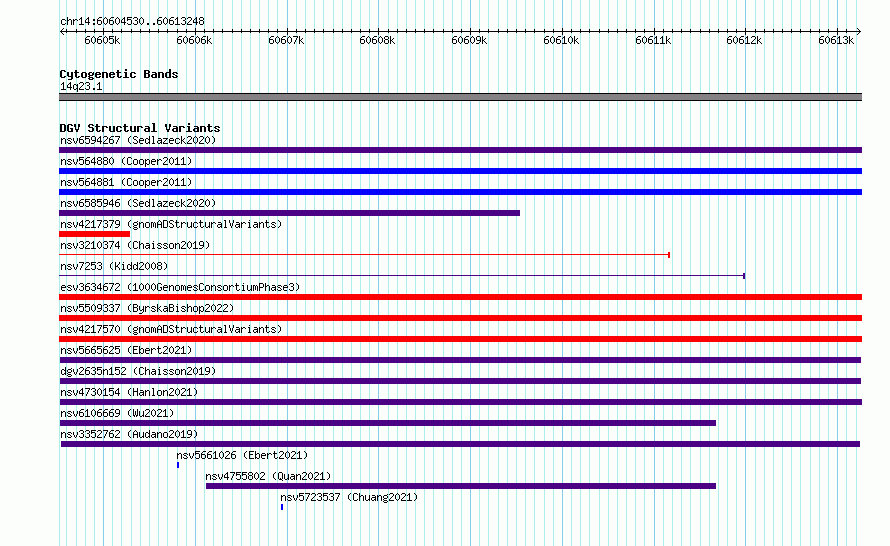Image resolution: width=890 pixels, height=546 pixels.
Task: Open the nsv7253 (Kidd2008) label
Action: pyautogui.click(x=114, y=266)
